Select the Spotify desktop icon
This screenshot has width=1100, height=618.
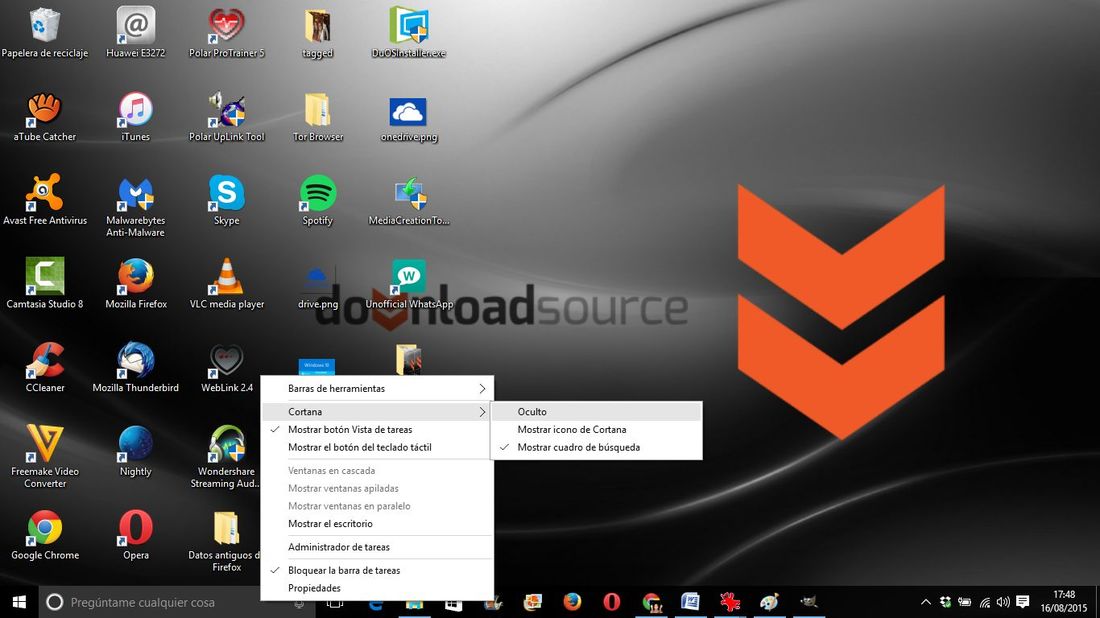(x=318, y=200)
